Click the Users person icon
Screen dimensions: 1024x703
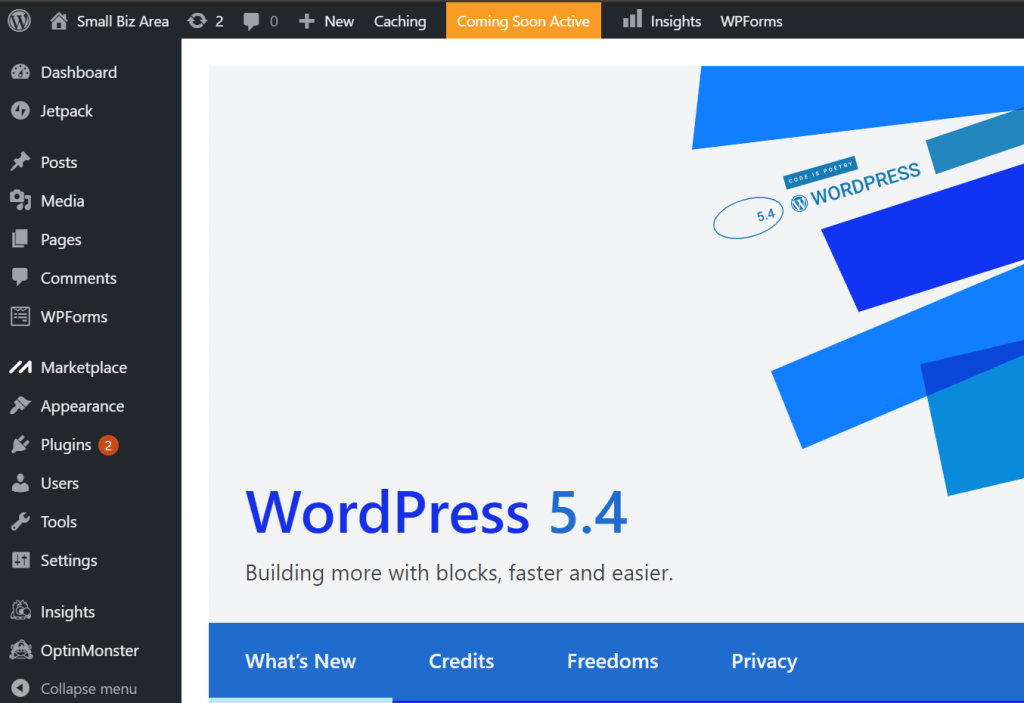pos(20,483)
